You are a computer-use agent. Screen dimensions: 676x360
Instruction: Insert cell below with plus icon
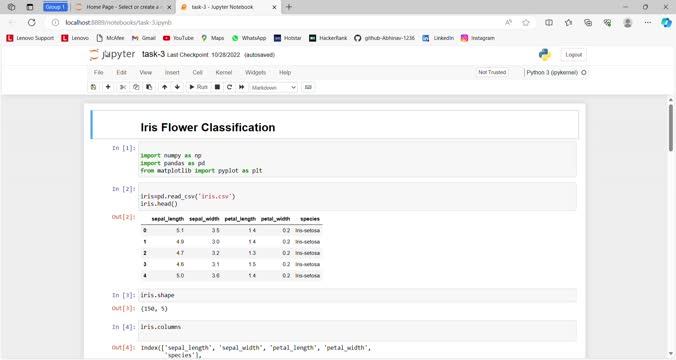(x=108, y=87)
